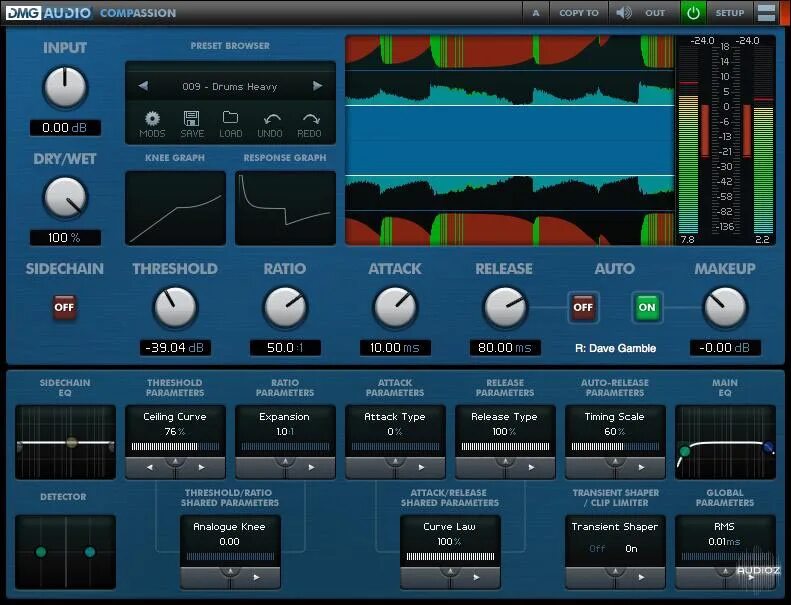Click the Expansion 1.0:1 slider bar
Screen dimensions: 791x605
pyautogui.click(x=285, y=447)
